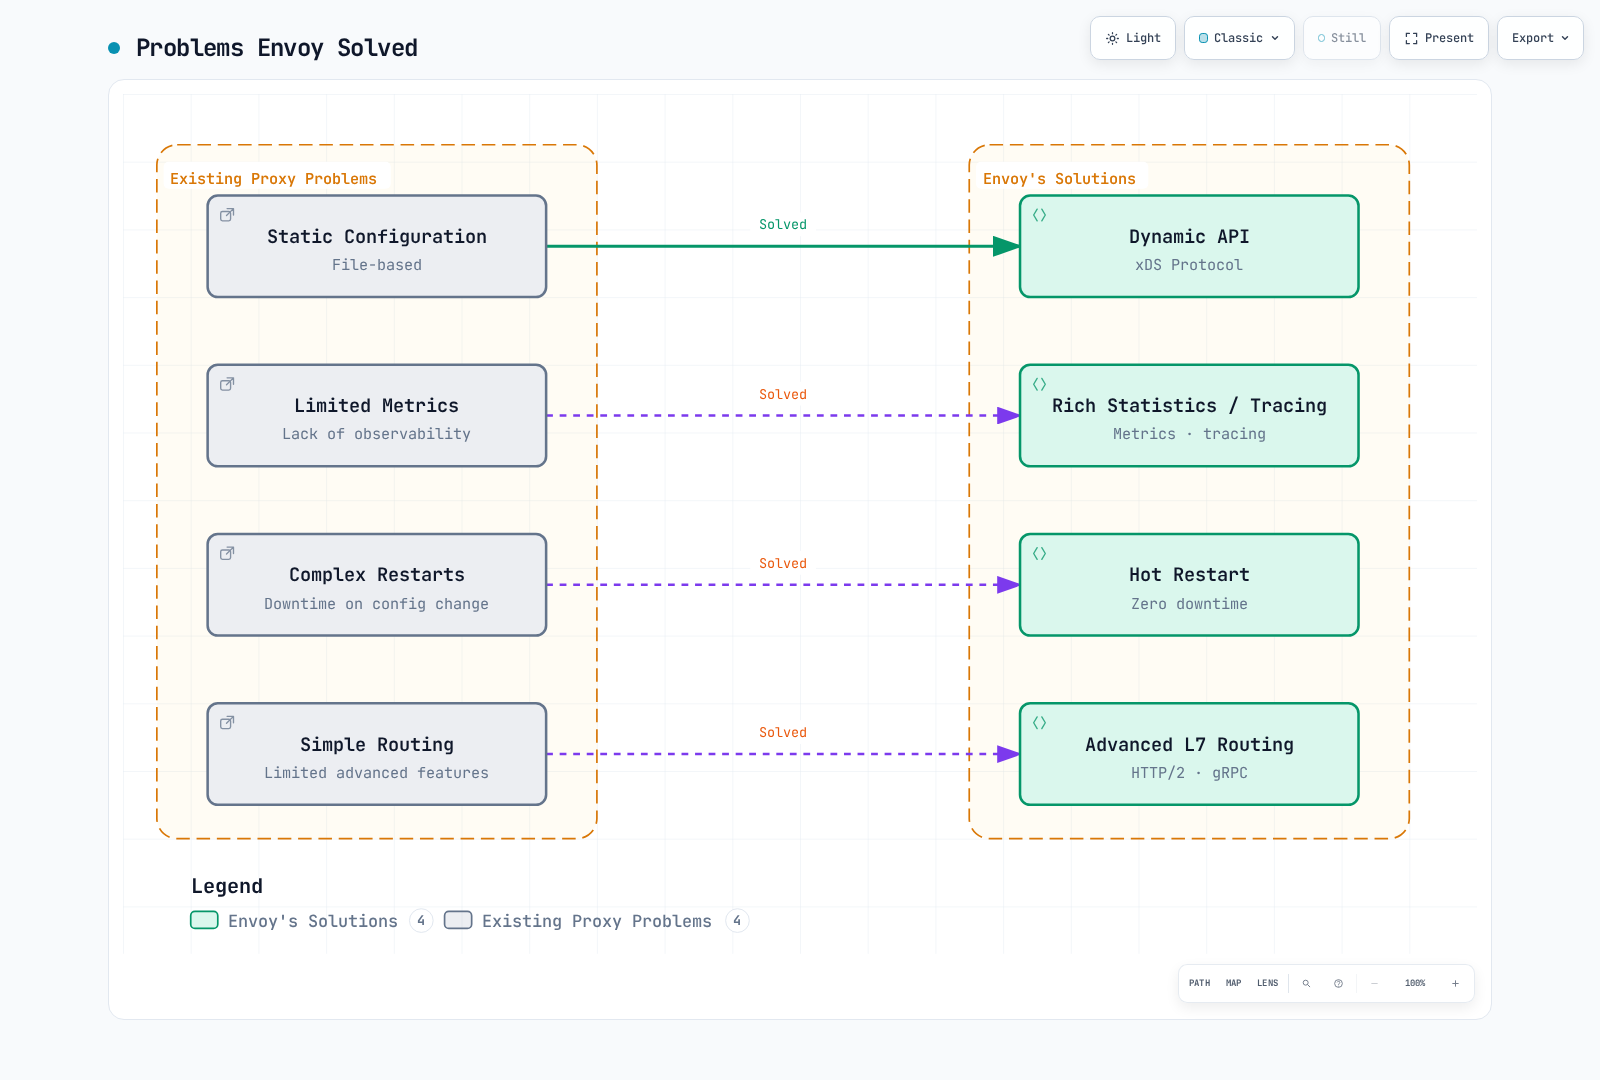The height and width of the screenshot is (1080, 1600).
Task: Click code icon on Hot Restart node
Action: coord(1039,553)
